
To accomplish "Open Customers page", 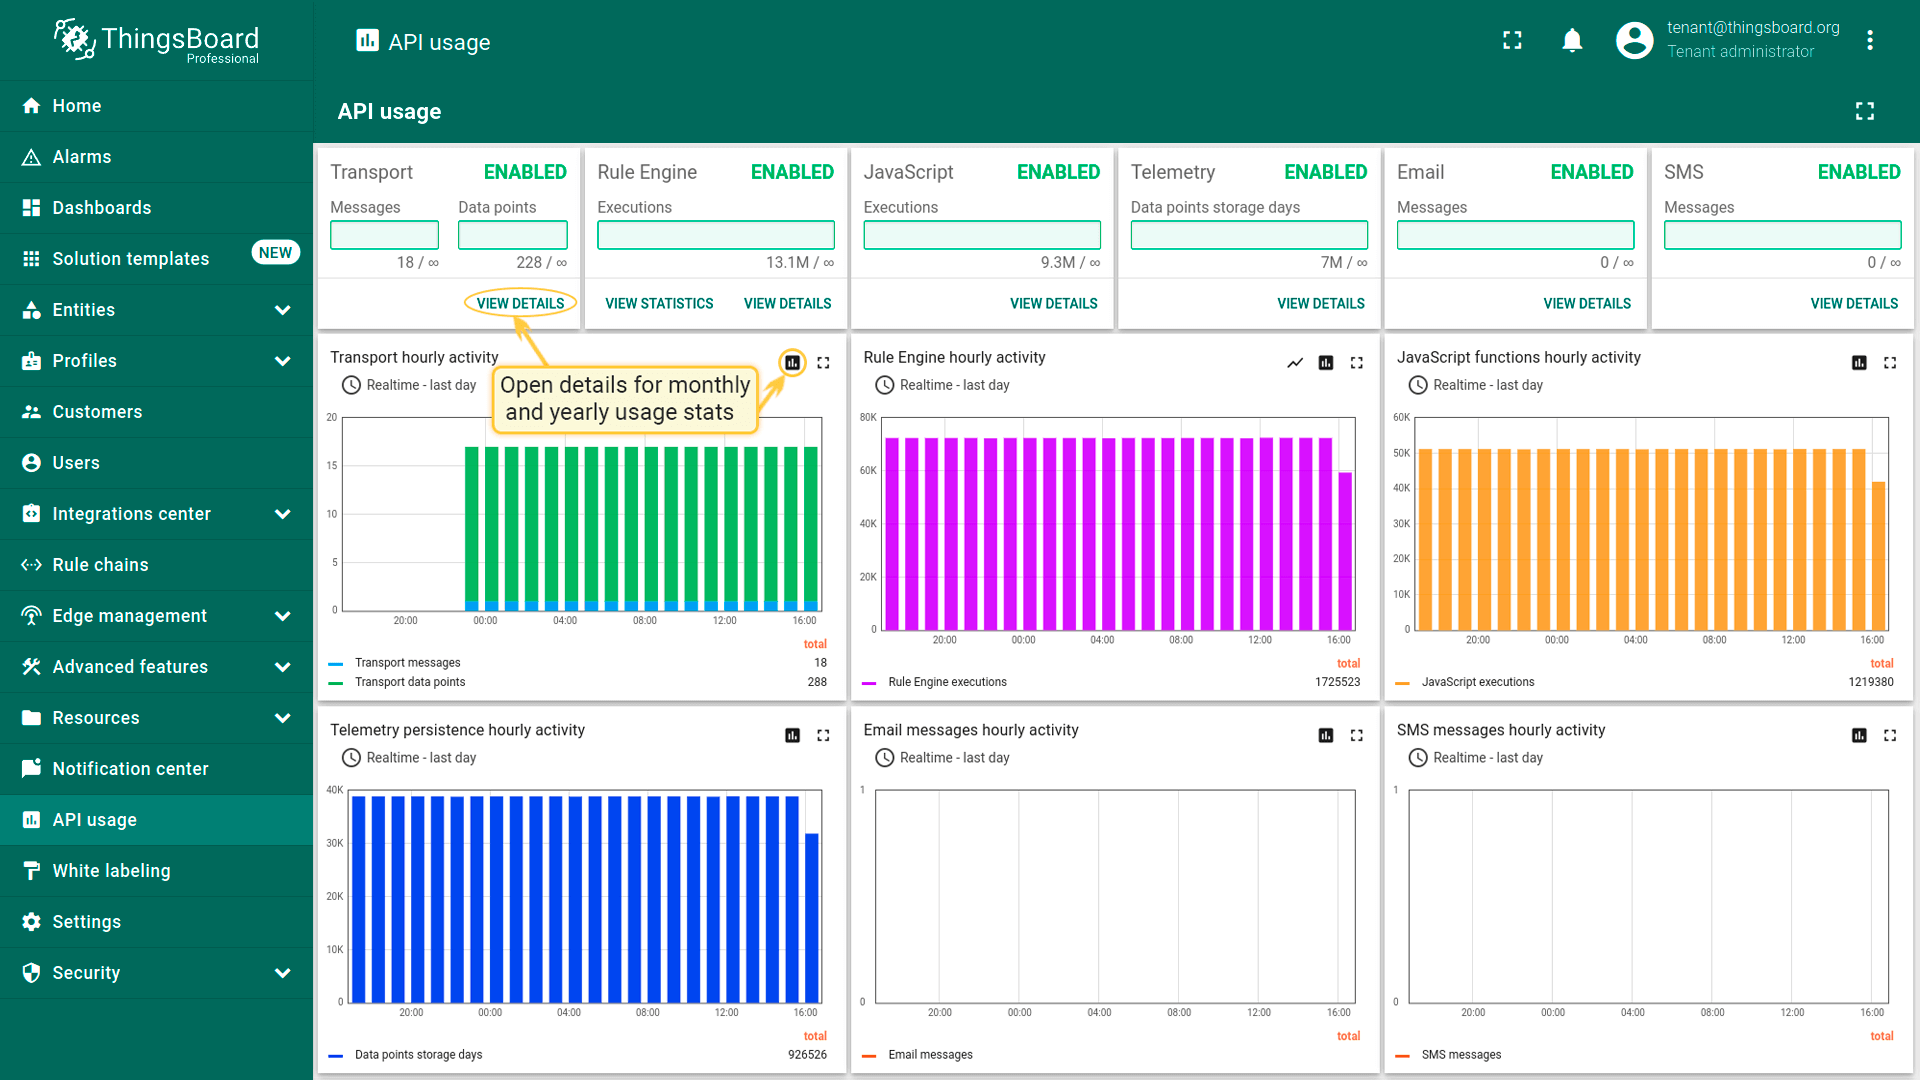I will pyautogui.click(x=156, y=412).
